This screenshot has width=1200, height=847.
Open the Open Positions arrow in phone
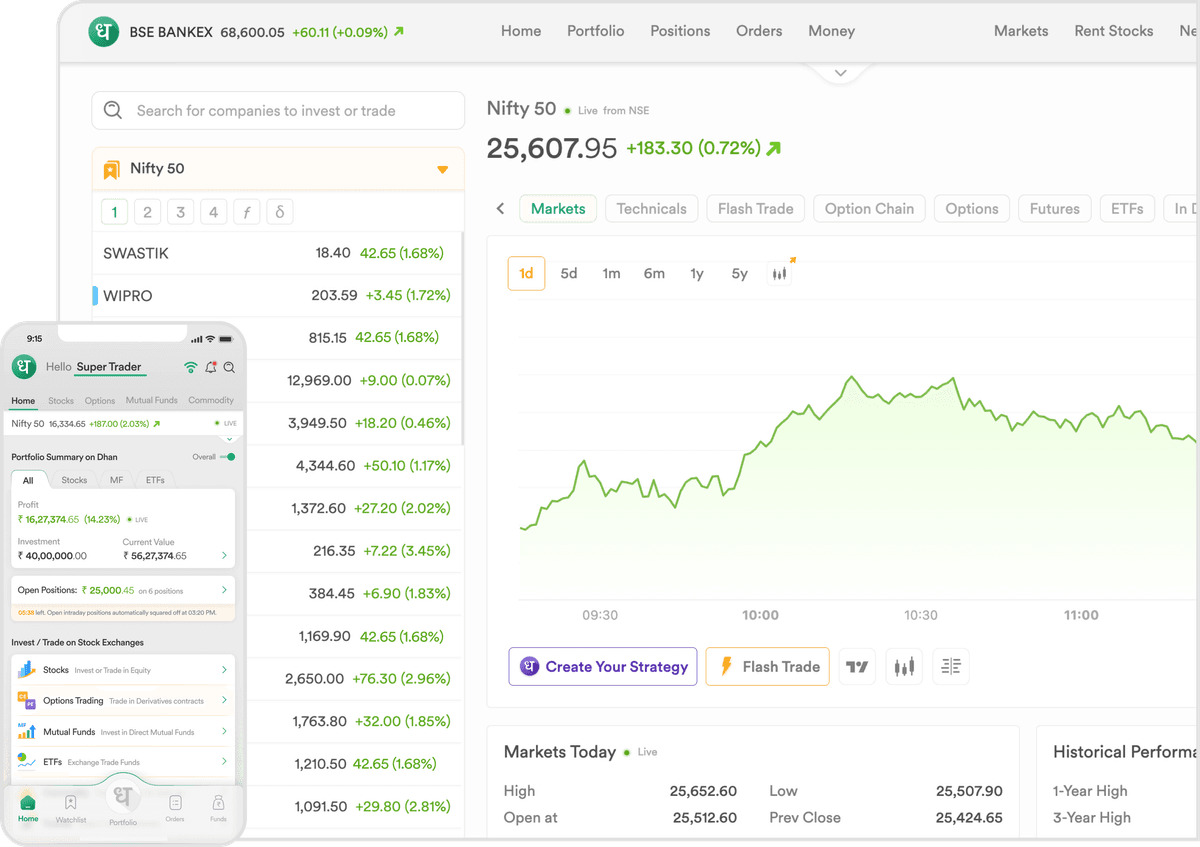pyautogui.click(x=224, y=591)
